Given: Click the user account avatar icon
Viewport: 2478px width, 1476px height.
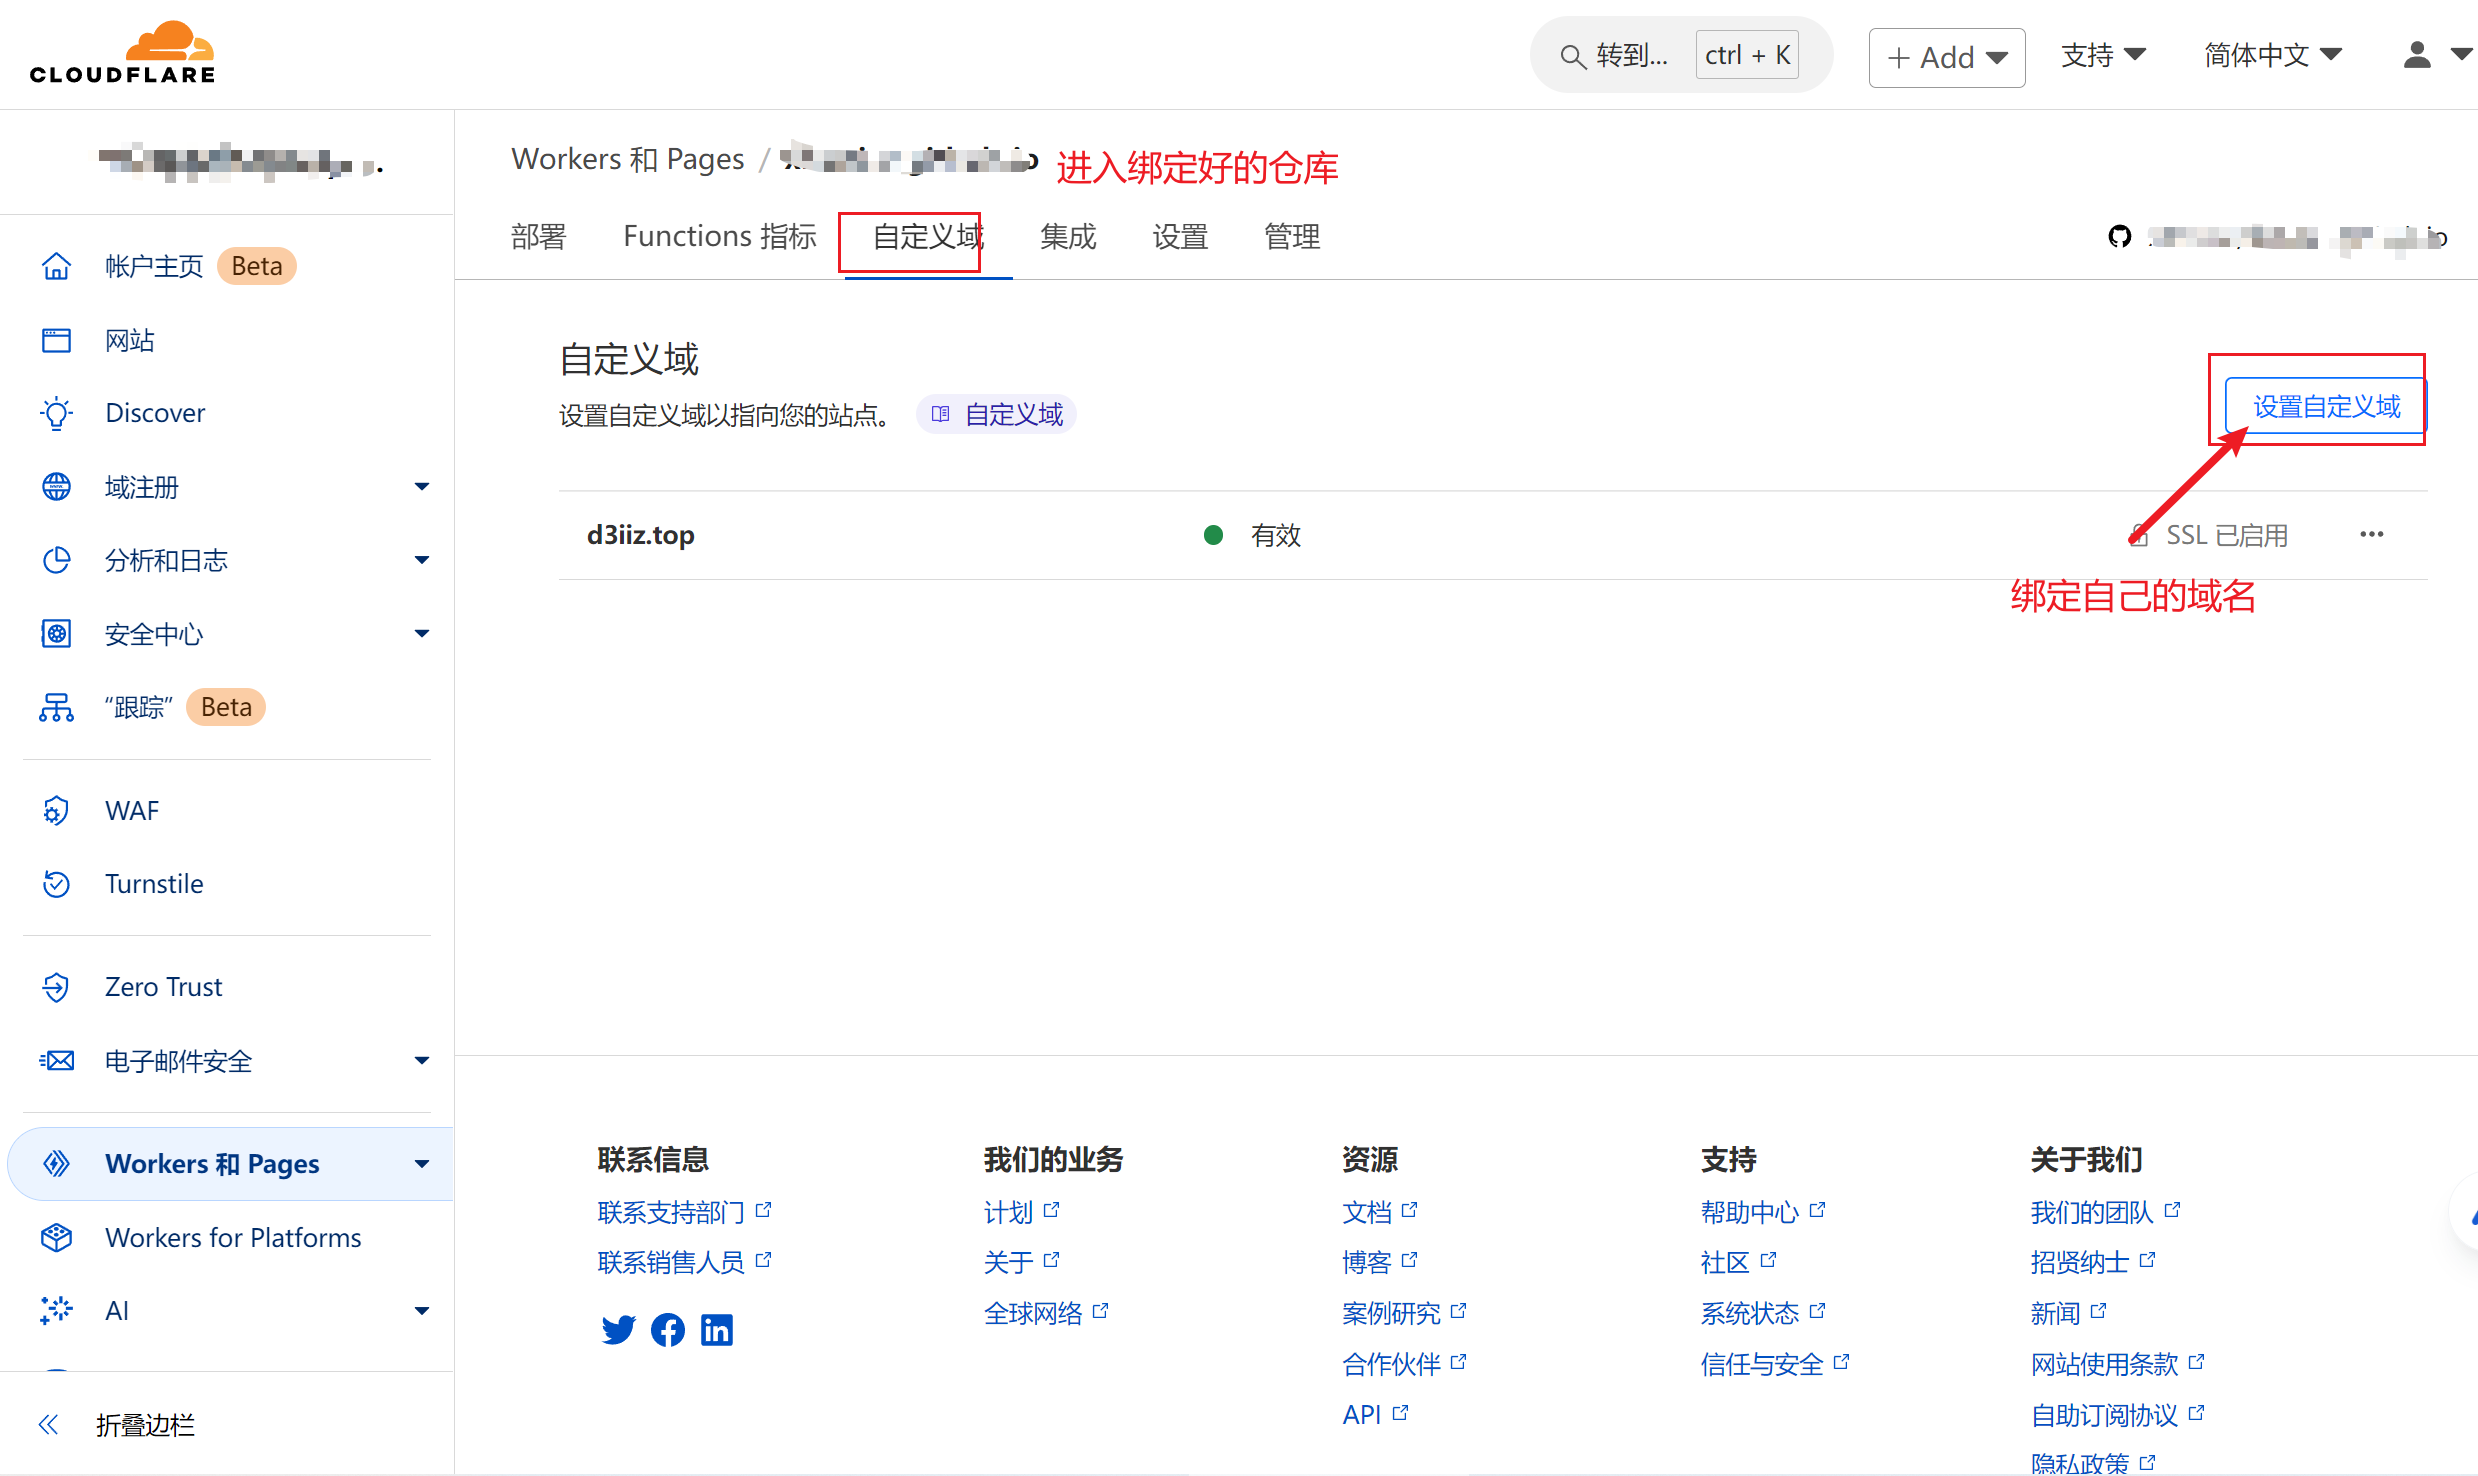Looking at the screenshot, I should coord(2416,55).
